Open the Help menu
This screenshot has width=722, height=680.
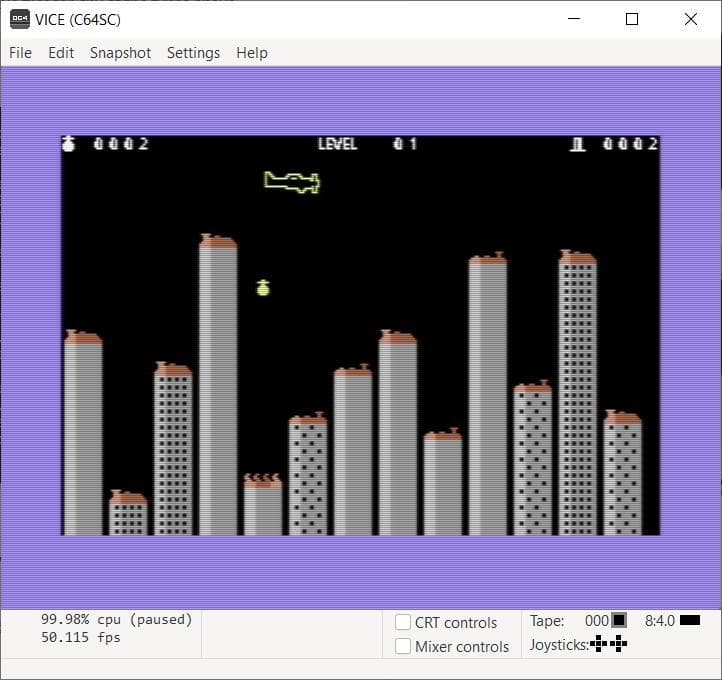click(252, 53)
